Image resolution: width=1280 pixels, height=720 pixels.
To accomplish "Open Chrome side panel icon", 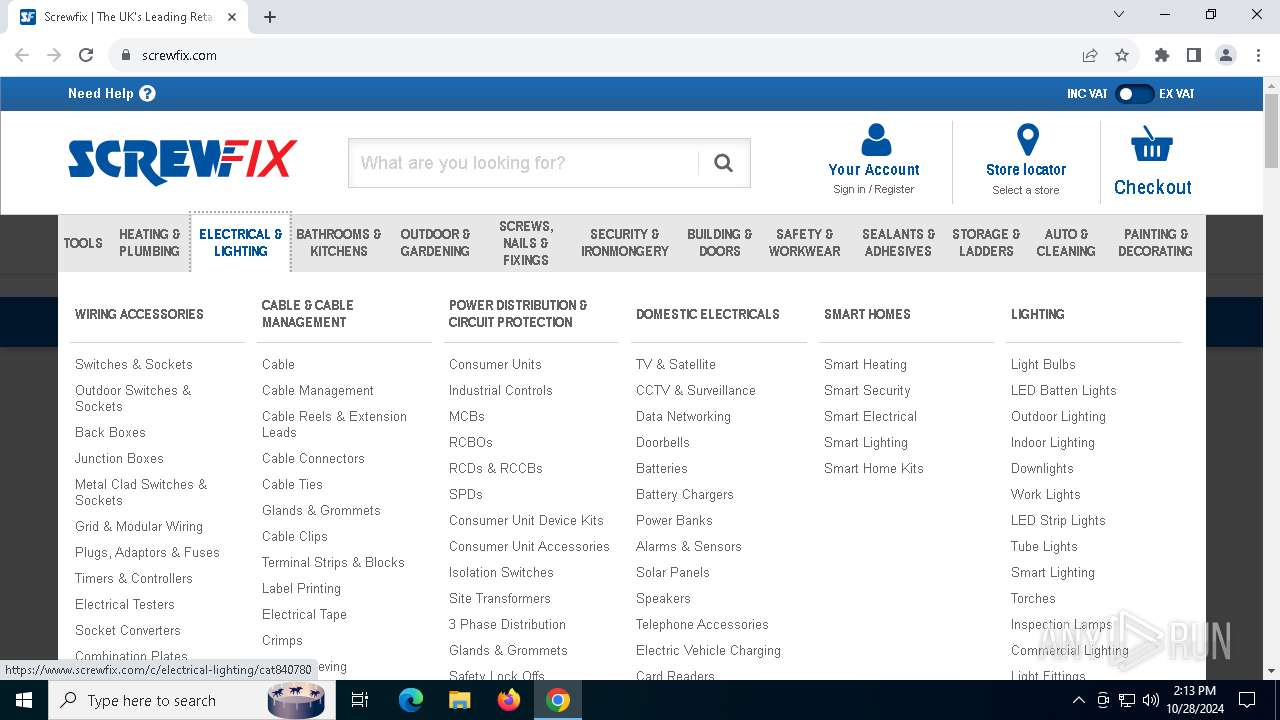I will pyautogui.click(x=1193, y=55).
